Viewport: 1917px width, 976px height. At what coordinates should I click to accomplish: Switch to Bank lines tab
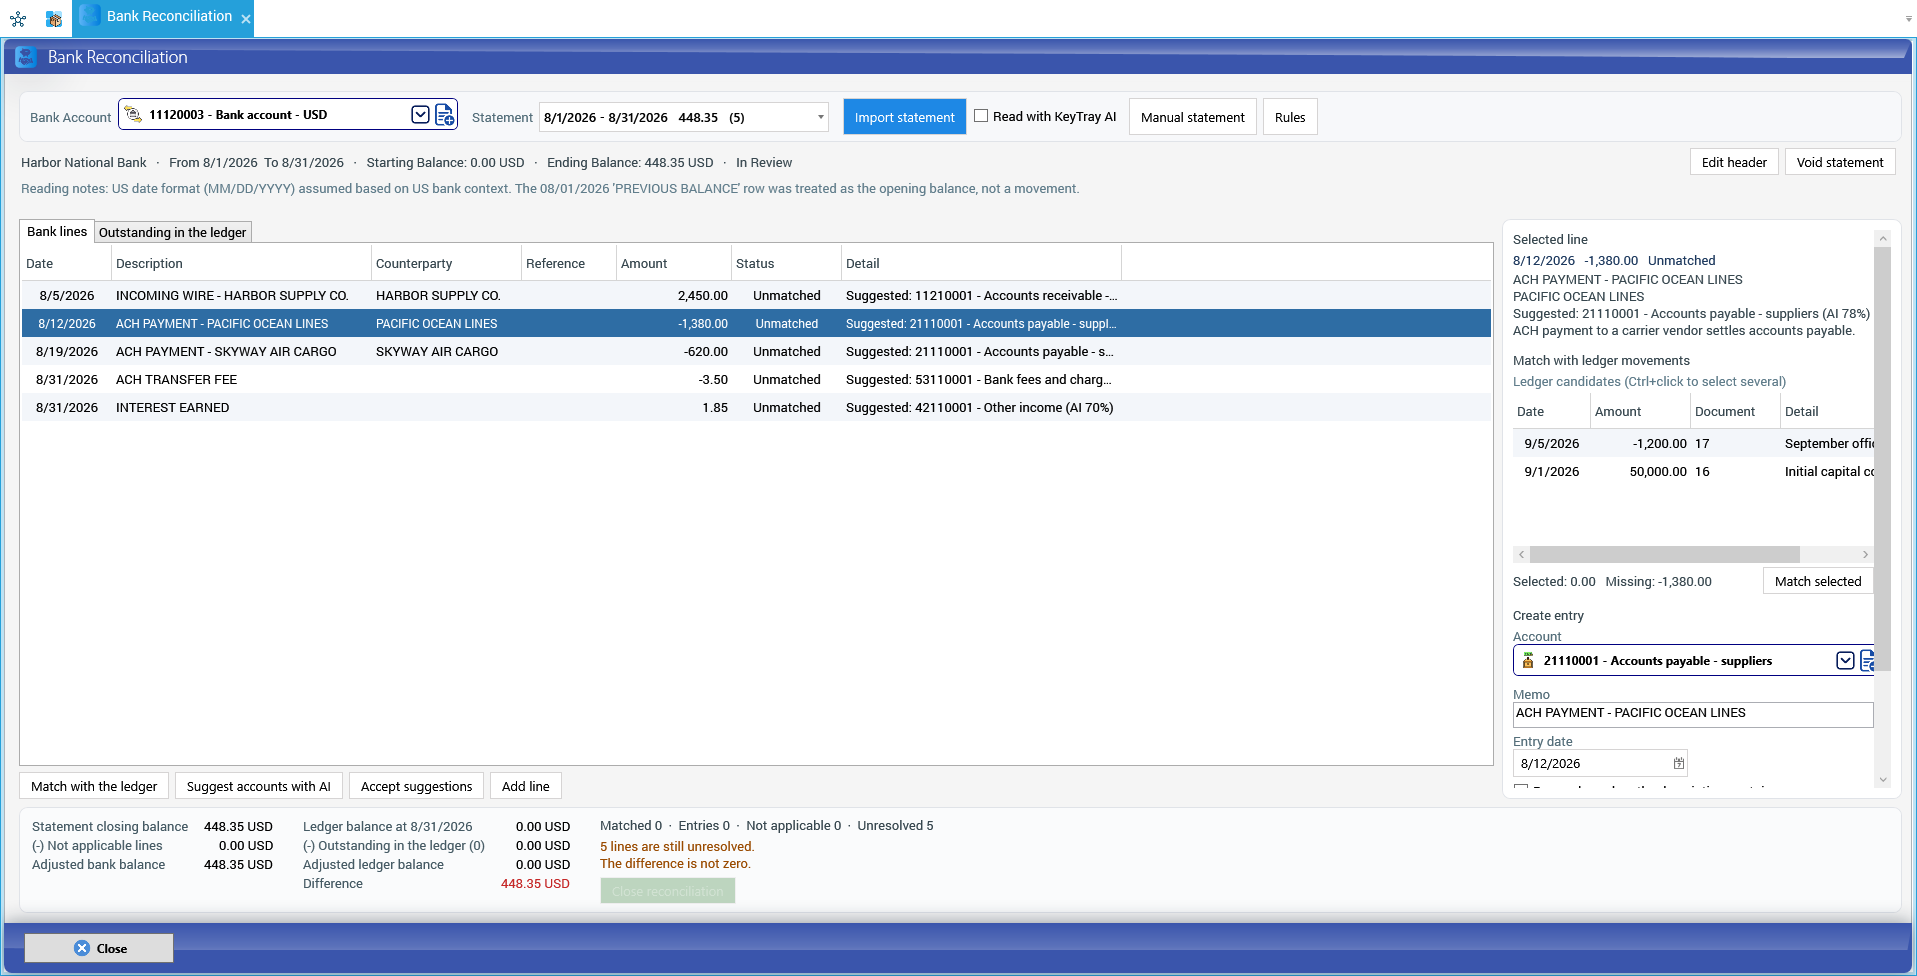[57, 231]
